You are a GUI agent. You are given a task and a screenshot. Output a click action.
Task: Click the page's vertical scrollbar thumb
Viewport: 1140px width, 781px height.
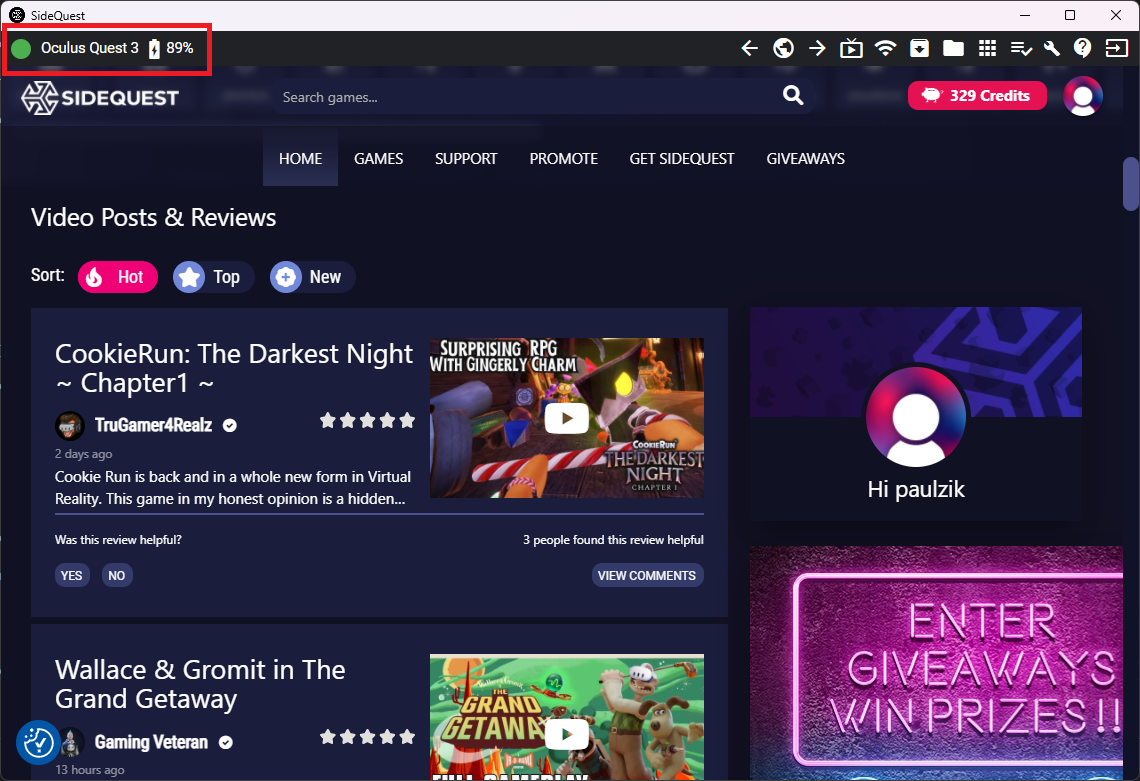coord(1131,183)
